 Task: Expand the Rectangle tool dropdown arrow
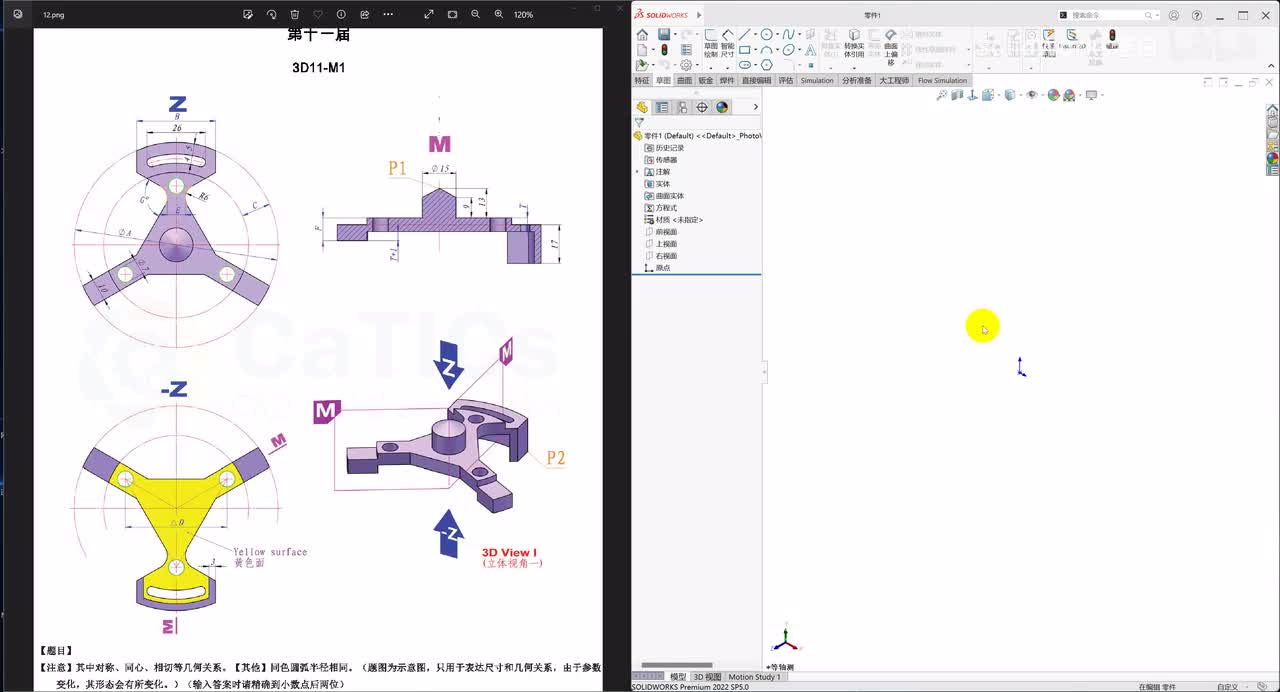tap(755, 50)
